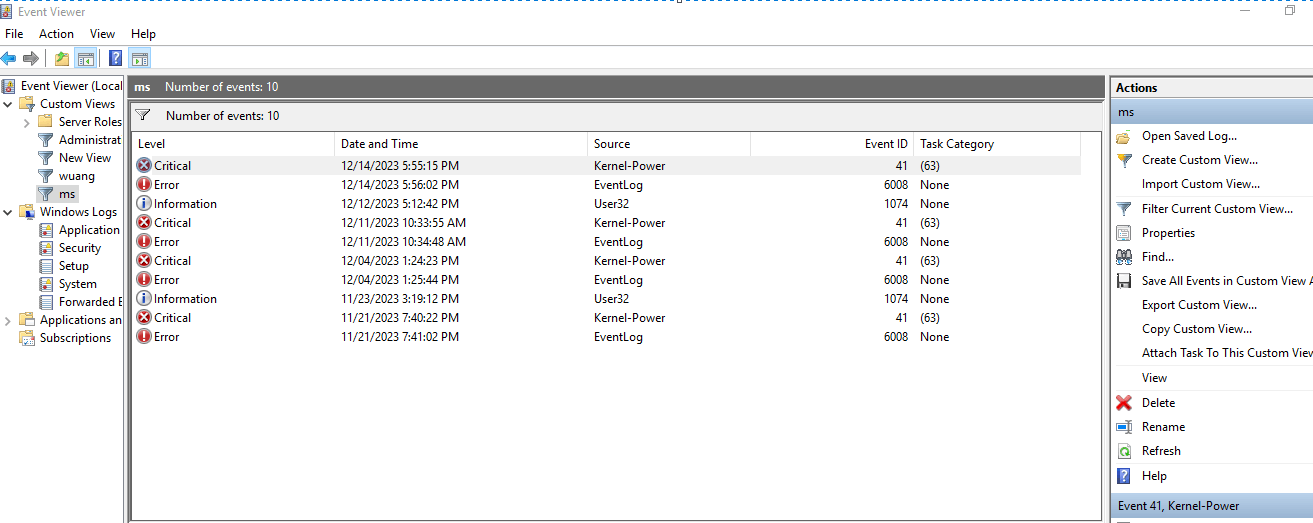
Task: Click Copy Custom View action
Action: (1197, 329)
